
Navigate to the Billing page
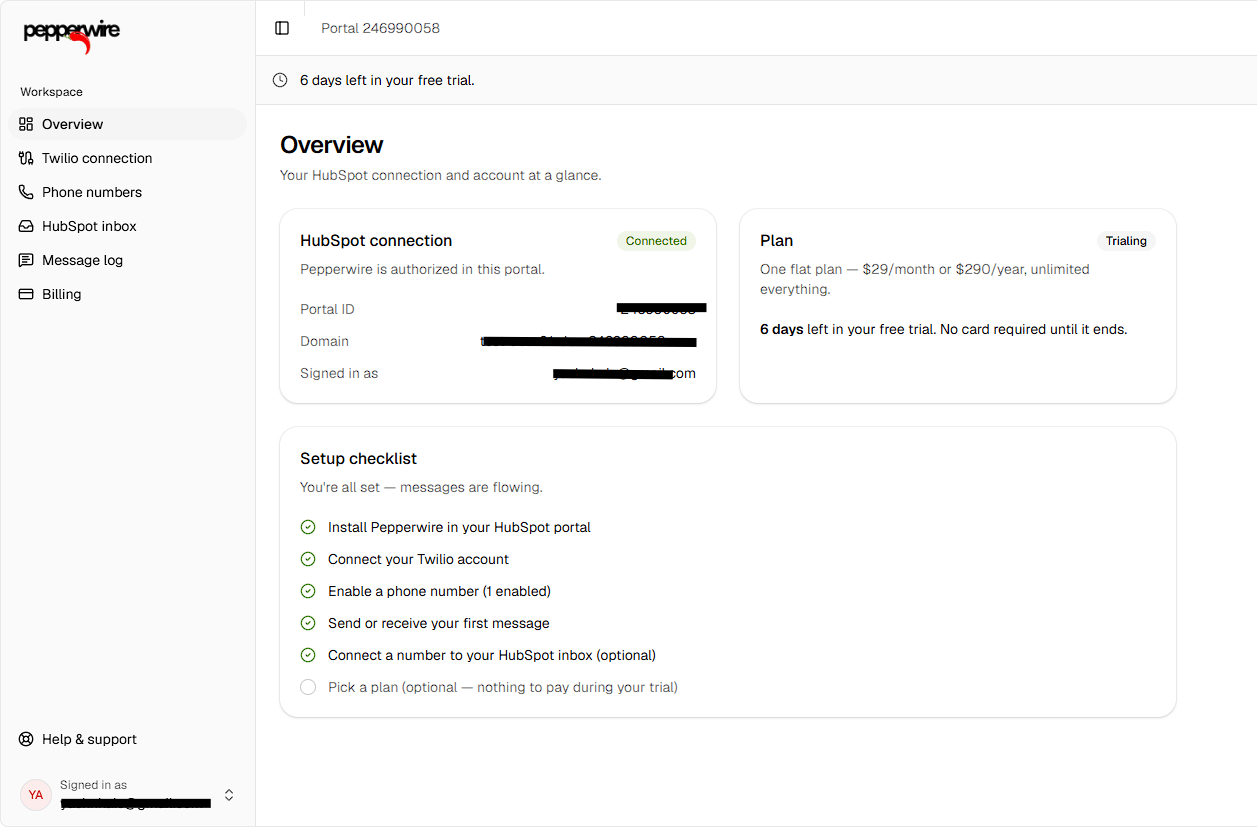click(x=127, y=294)
